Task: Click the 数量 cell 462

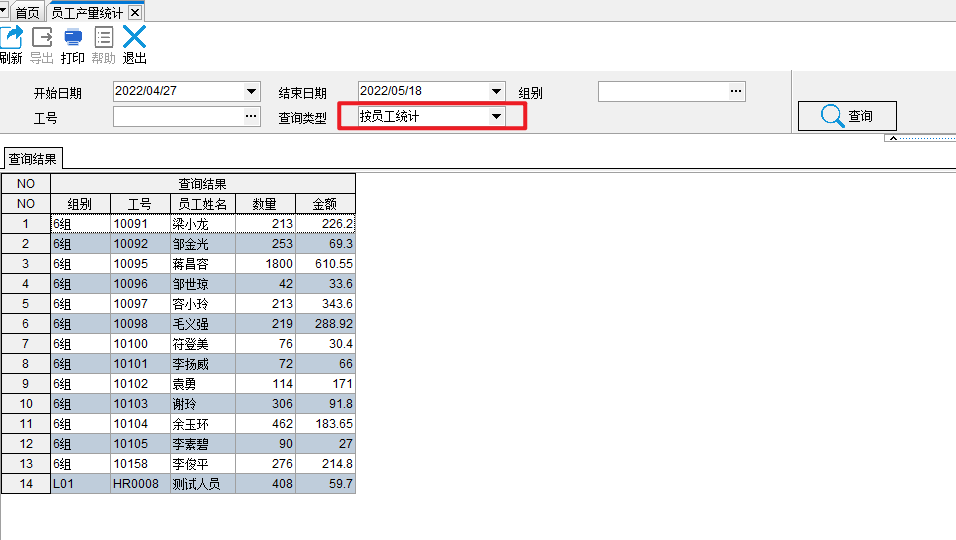Action: pos(265,424)
